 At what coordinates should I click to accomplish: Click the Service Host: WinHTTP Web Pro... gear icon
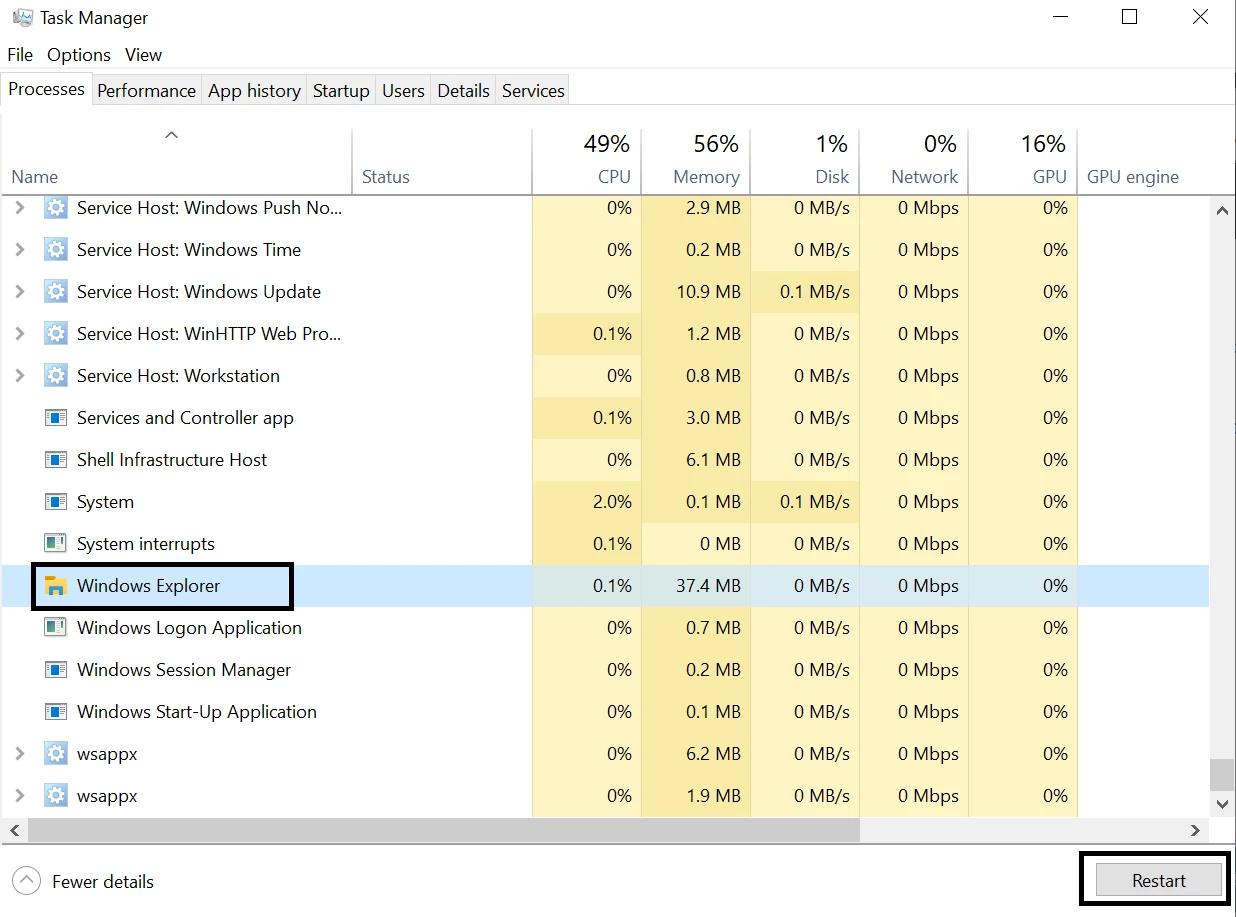[56, 334]
